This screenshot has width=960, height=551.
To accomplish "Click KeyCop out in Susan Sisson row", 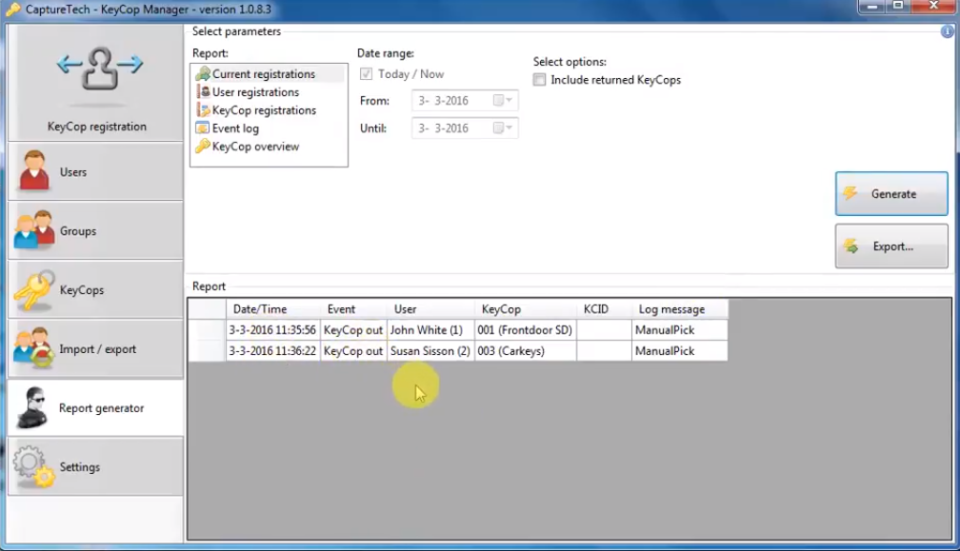I will [353, 351].
